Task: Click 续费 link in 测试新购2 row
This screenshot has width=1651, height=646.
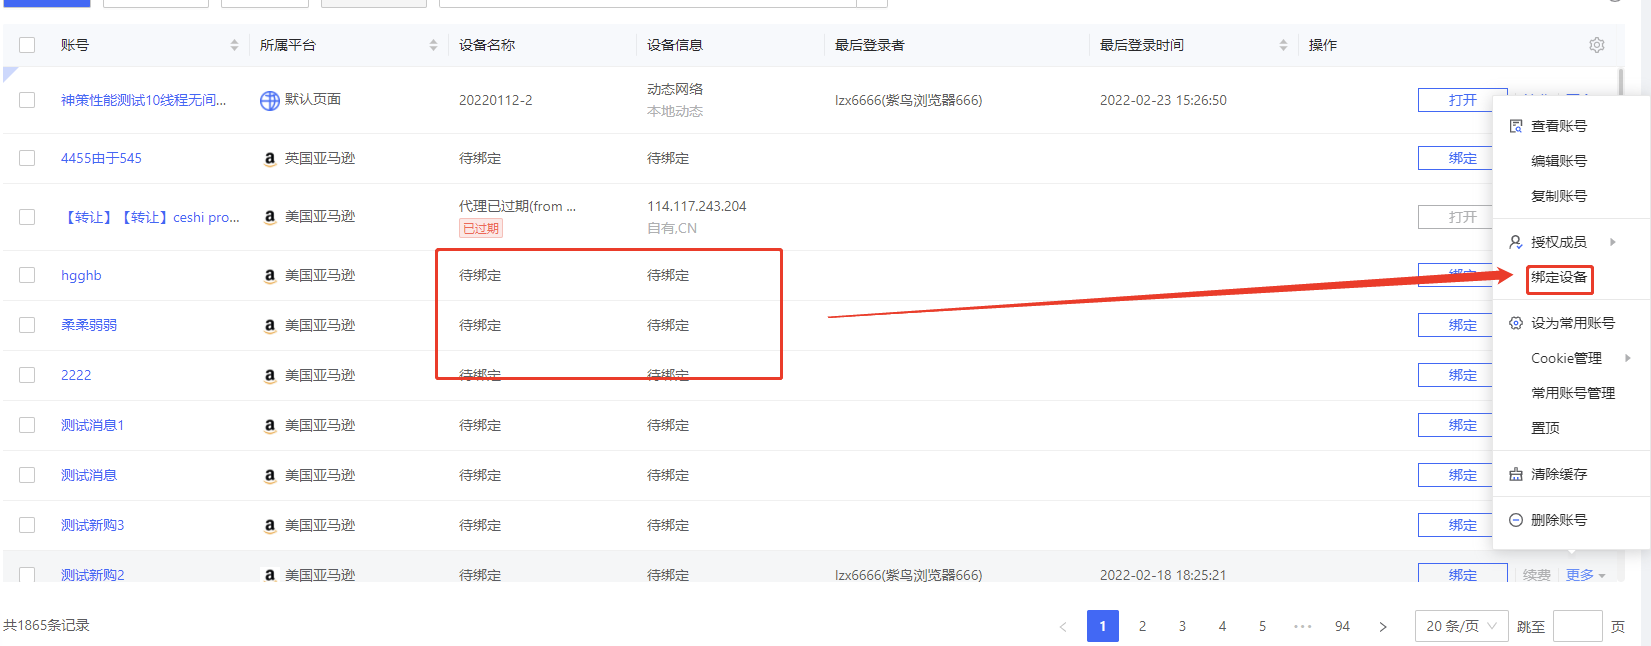Action: tap(1537, 575)
